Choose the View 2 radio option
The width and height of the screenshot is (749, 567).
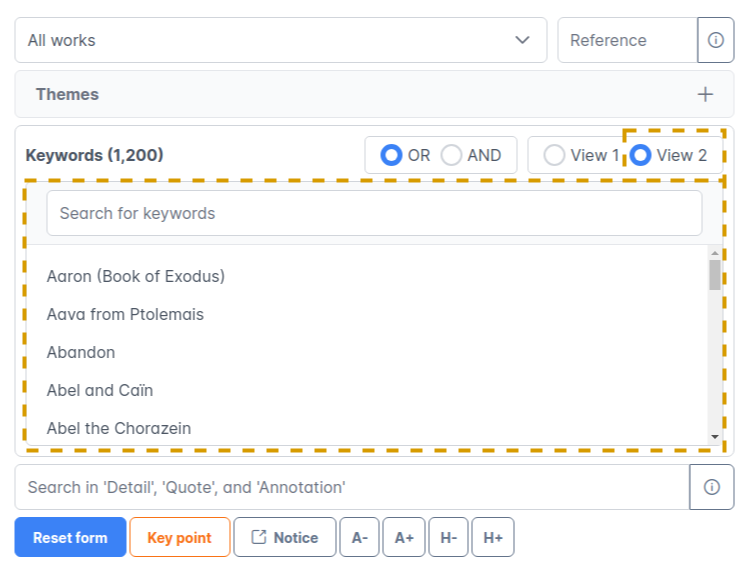[640, 155]
